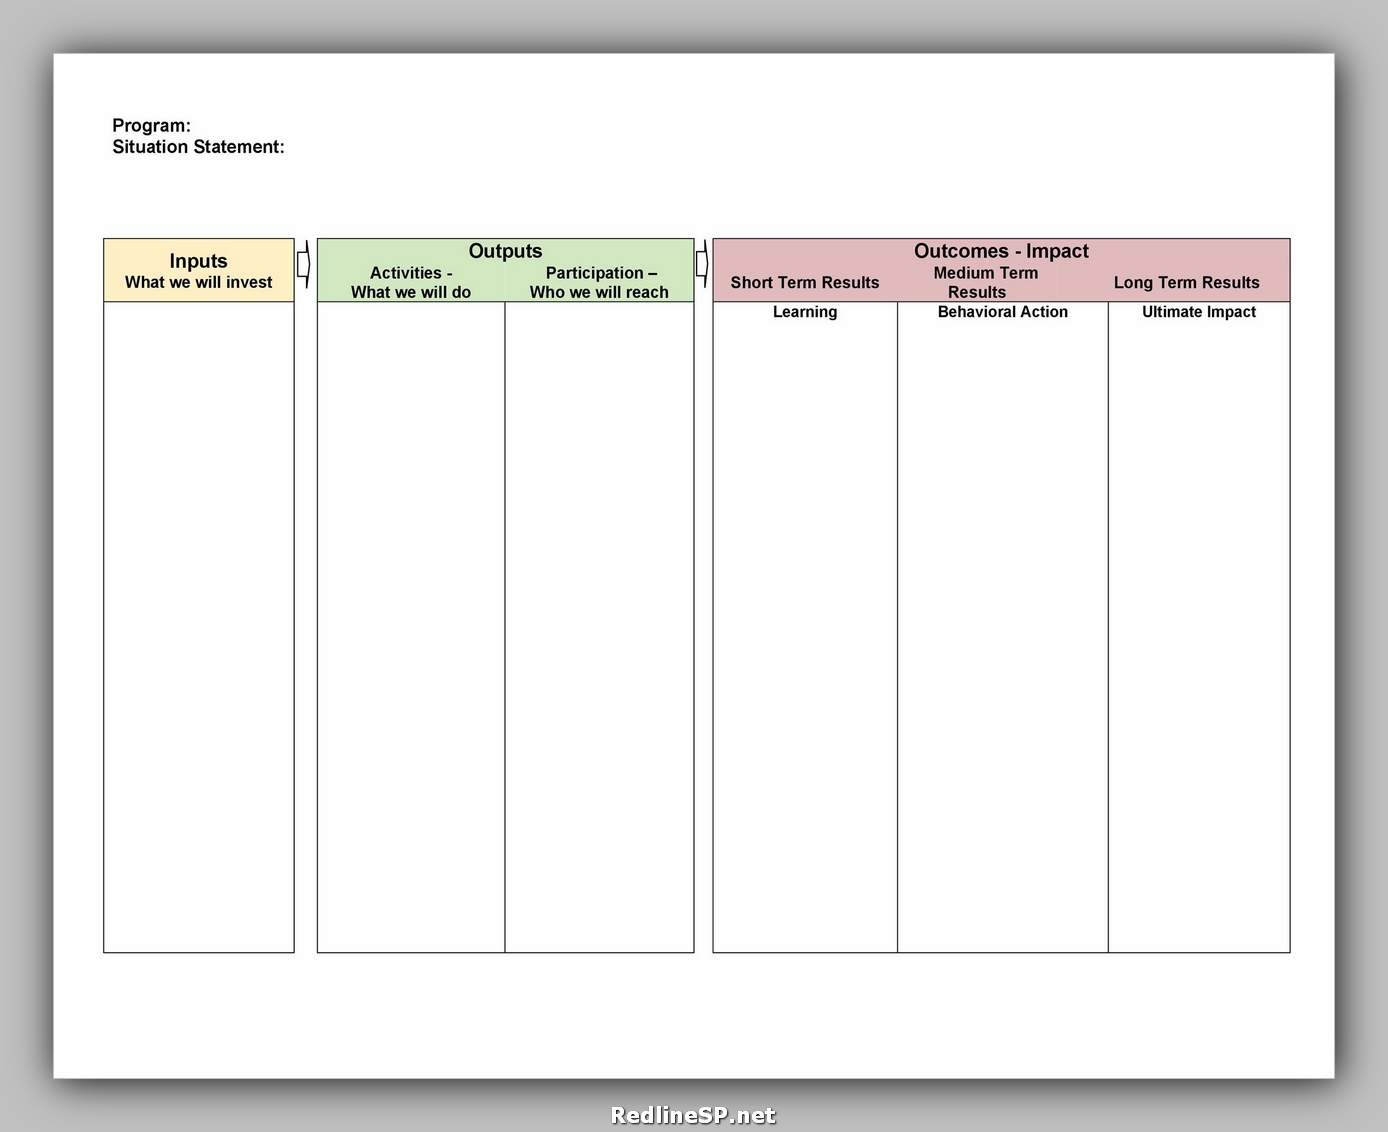
Task: Select the Participation – Who we will reach subheading
Action: pyautogui.click(x=600, y=282)
